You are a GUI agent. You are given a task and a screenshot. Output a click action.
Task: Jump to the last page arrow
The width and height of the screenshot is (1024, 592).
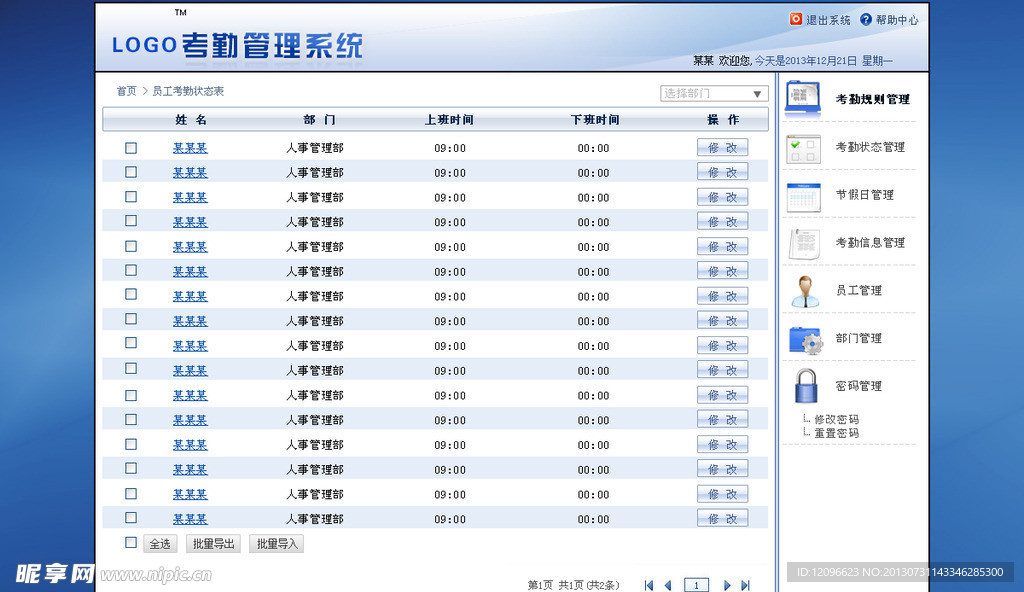[745, 585]
